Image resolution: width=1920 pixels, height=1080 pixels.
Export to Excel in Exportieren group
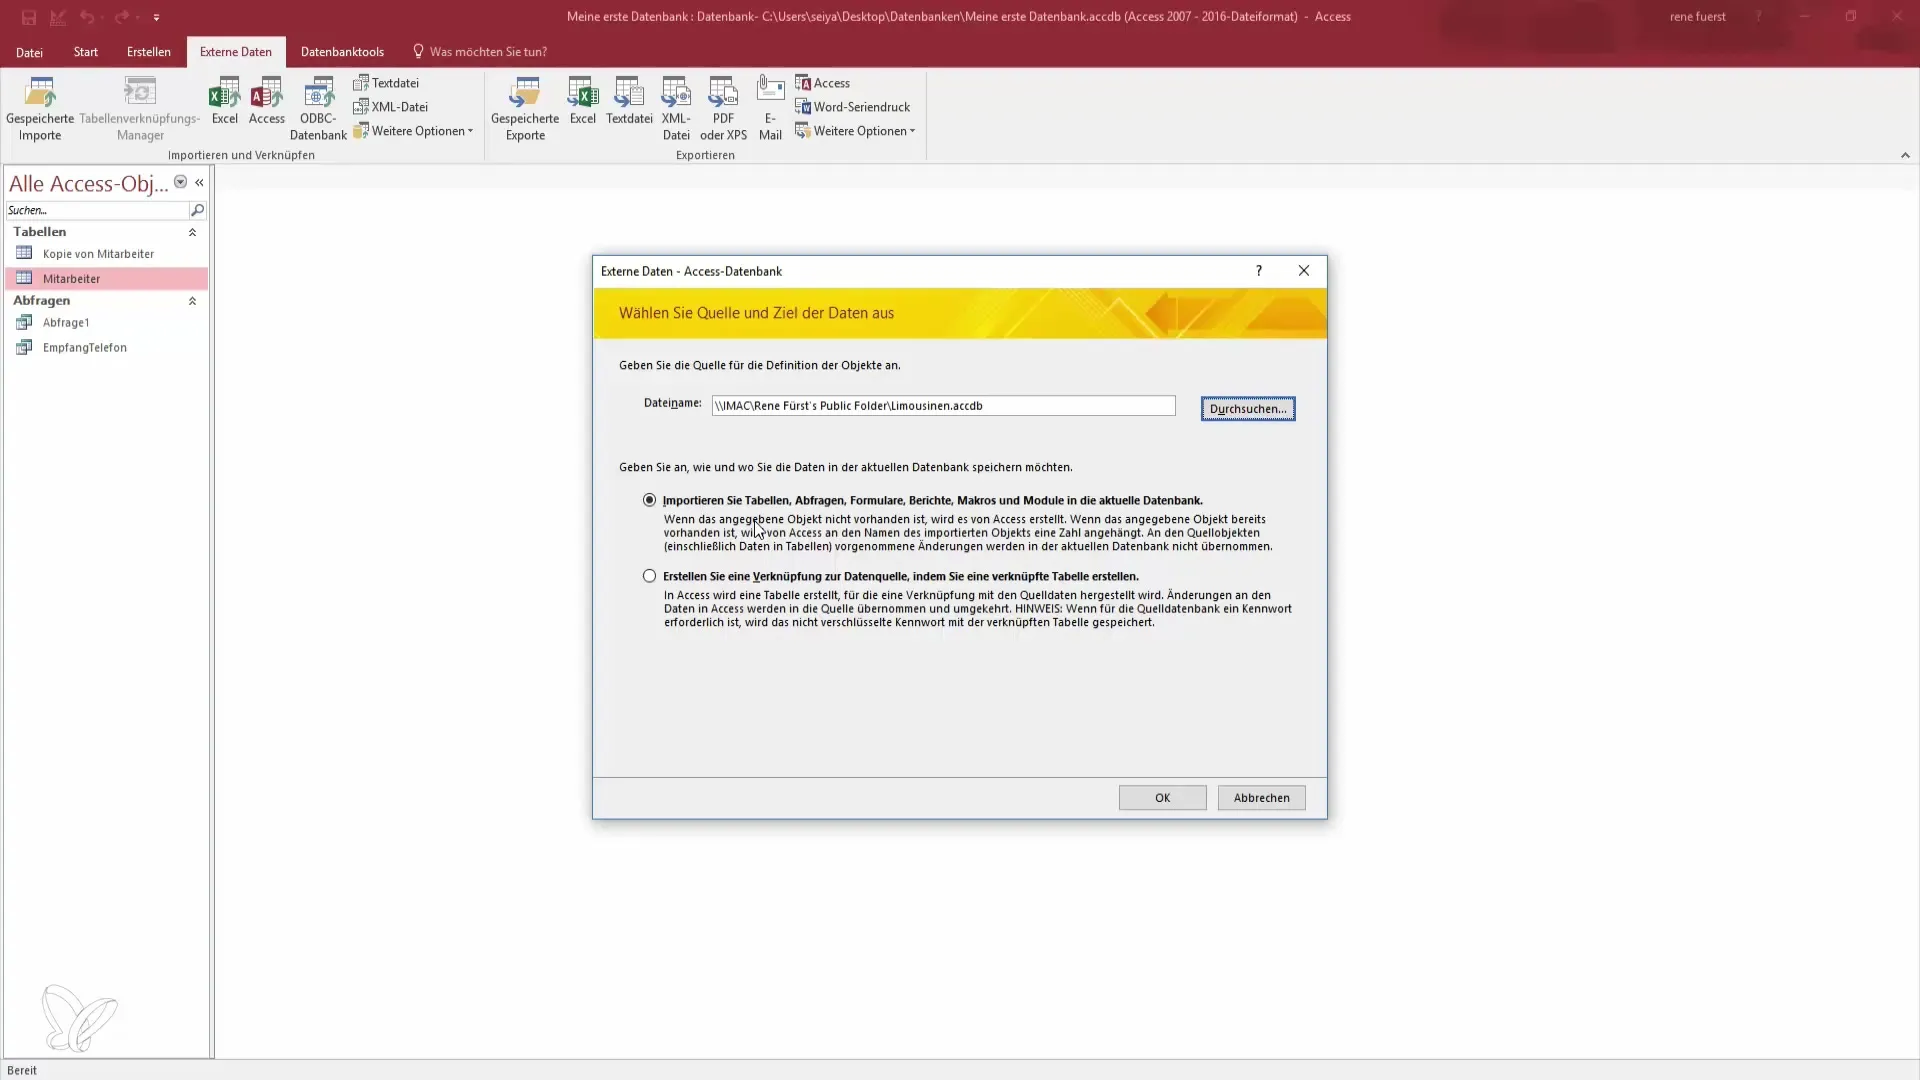(x=582, y=101)
